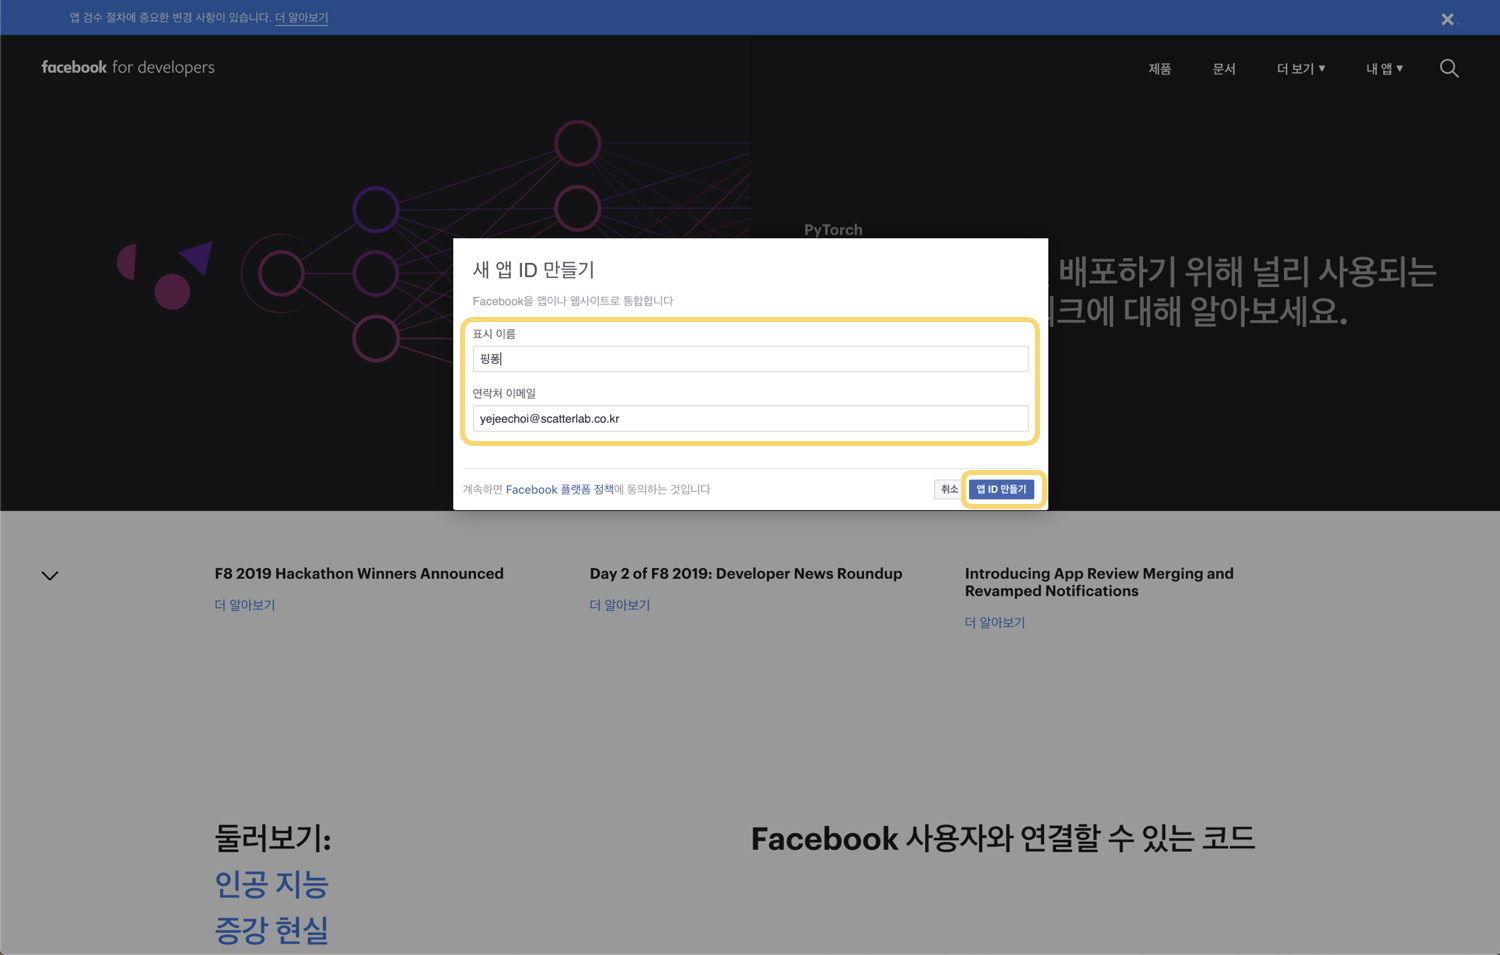Click Introducing App Review Merging headline
The width and height of the screenshot is (1500, 955).
click(1099, 582)
